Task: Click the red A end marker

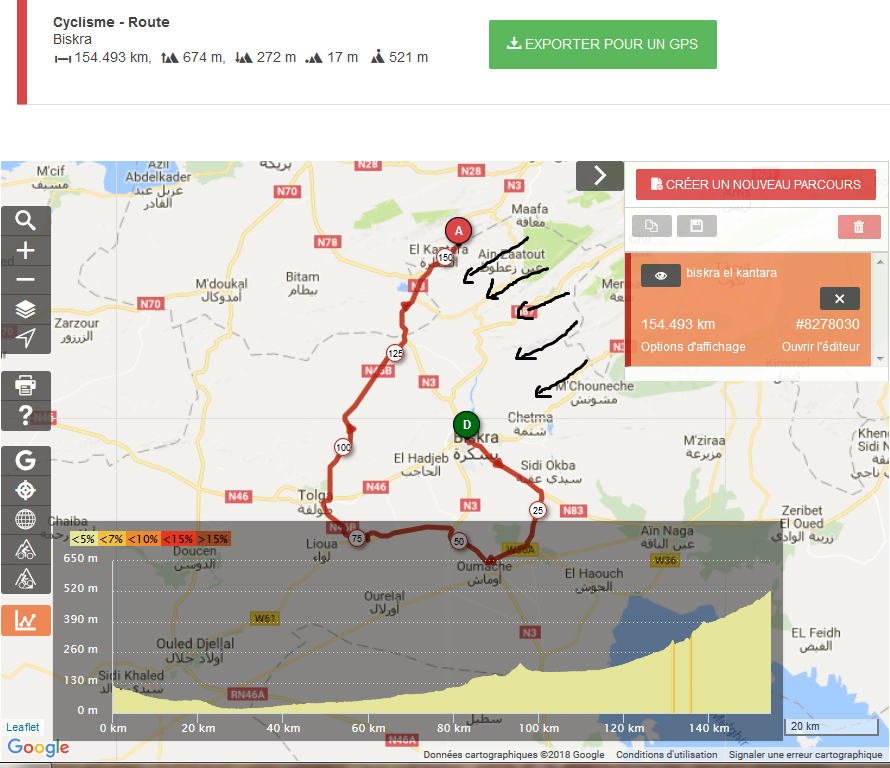Action: click(x=459, y=231)
